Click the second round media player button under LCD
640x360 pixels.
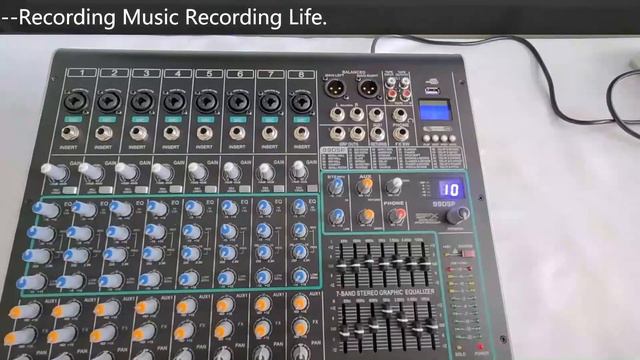(435, 138)
